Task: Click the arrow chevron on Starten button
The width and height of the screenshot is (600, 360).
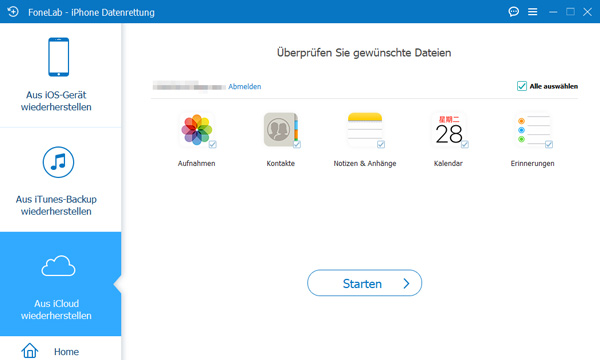Action: coord(406,283)
